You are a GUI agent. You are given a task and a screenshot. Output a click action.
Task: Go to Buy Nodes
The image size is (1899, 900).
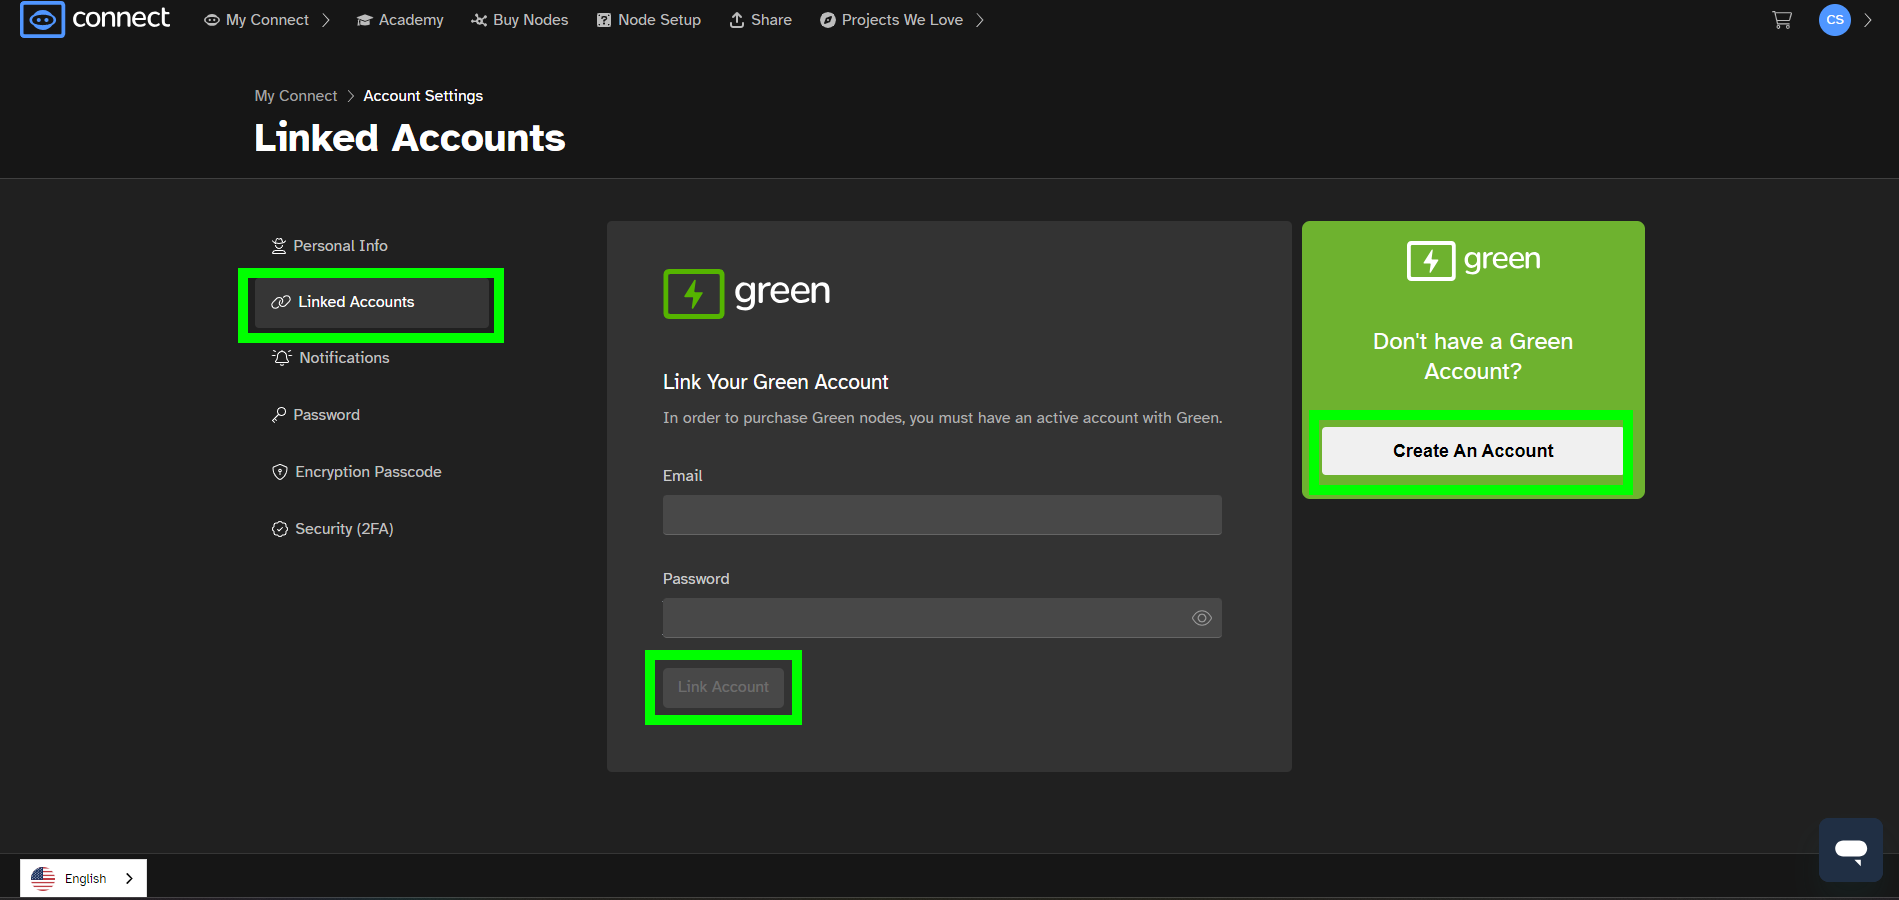pos(519,20)
